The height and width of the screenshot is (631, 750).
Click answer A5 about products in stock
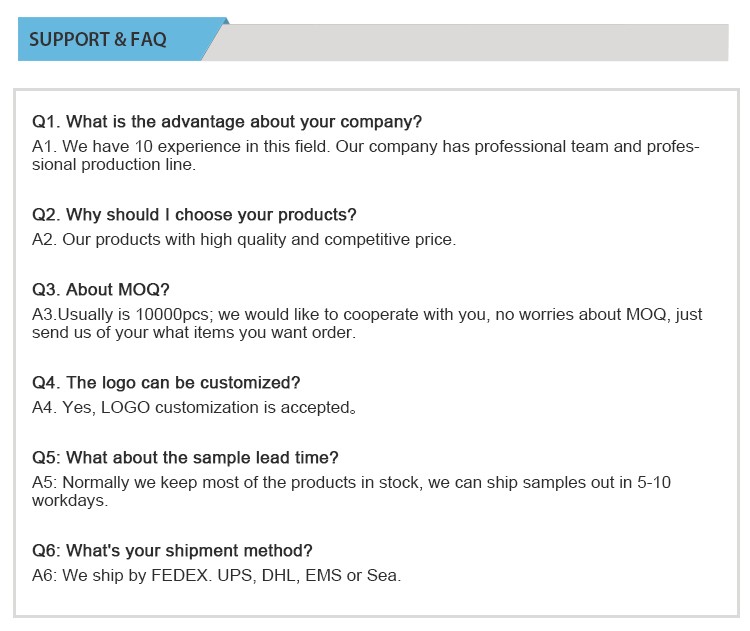coord(351,482)
